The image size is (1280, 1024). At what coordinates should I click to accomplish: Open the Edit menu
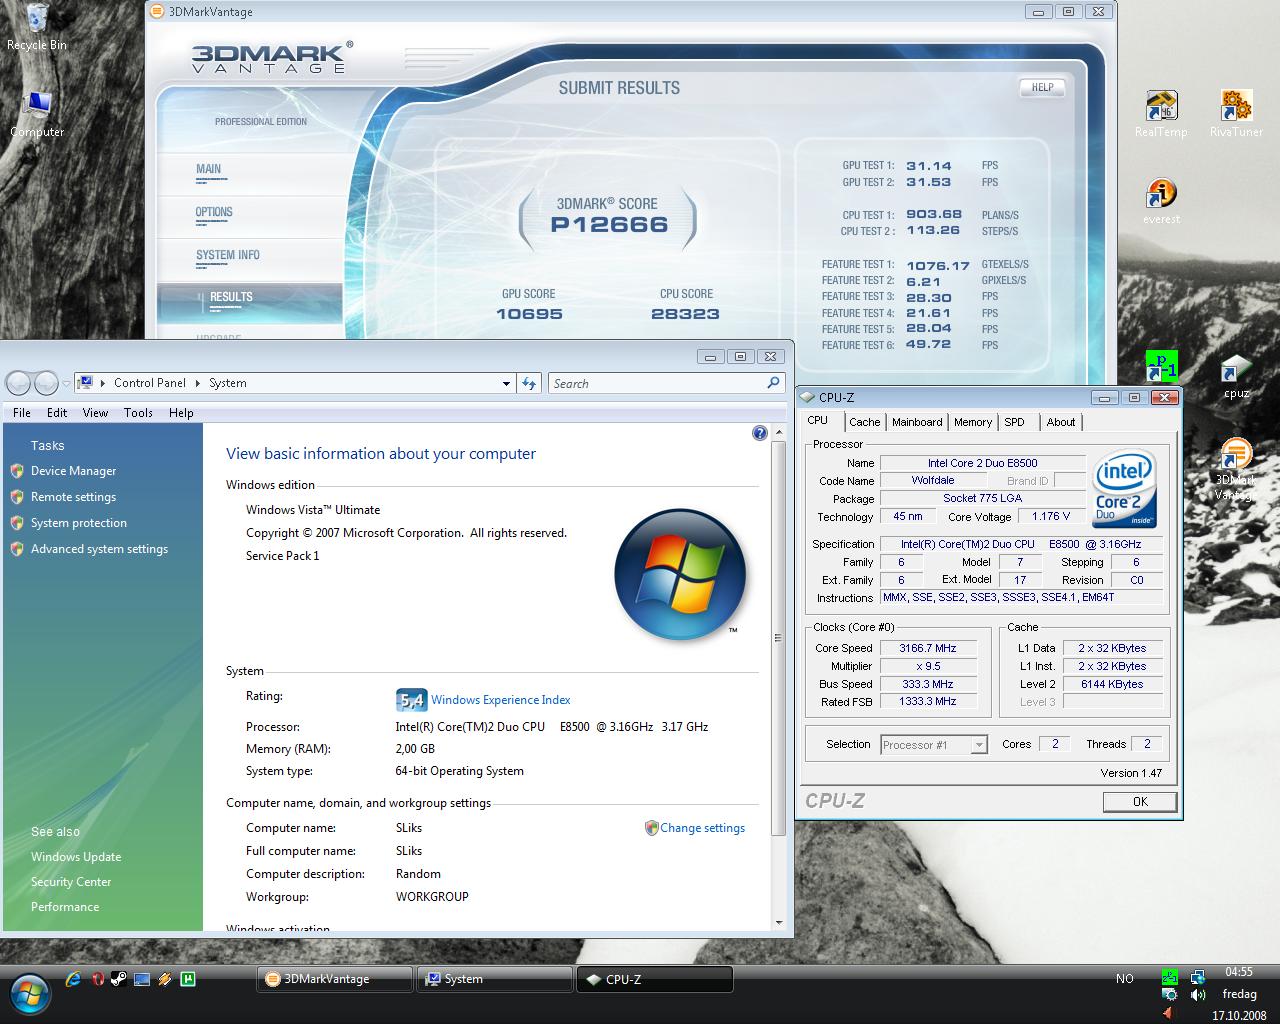(57, 412)
